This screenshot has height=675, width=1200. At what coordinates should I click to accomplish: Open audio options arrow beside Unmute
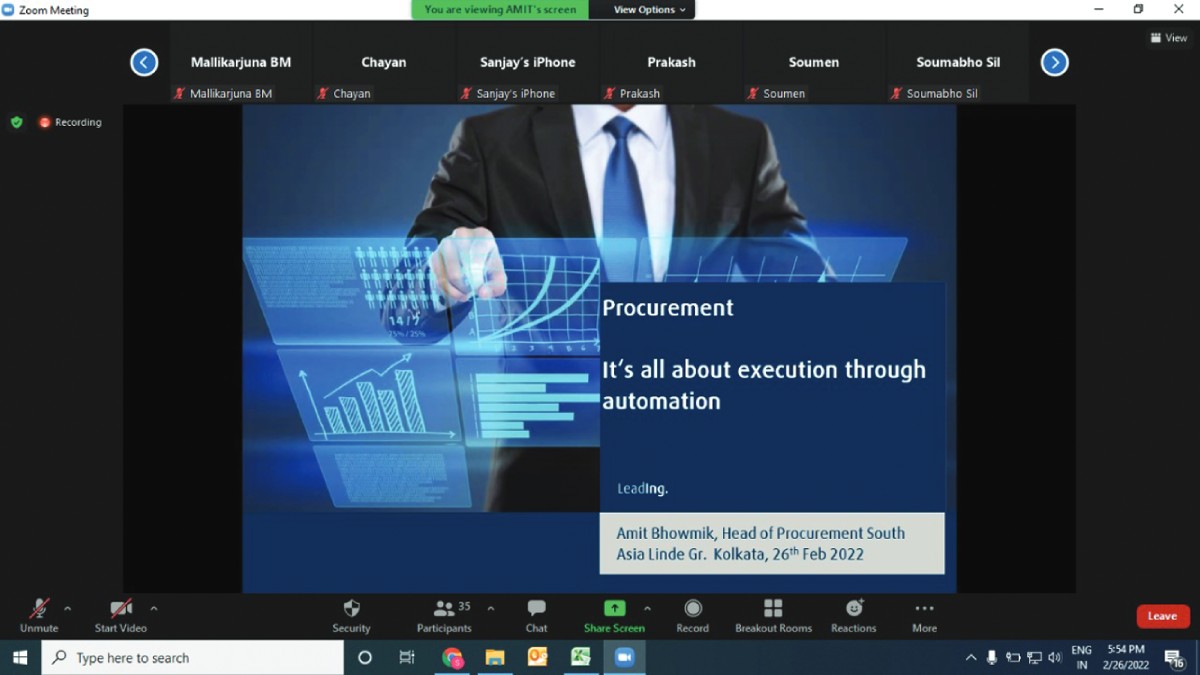[x=68, y=608]
